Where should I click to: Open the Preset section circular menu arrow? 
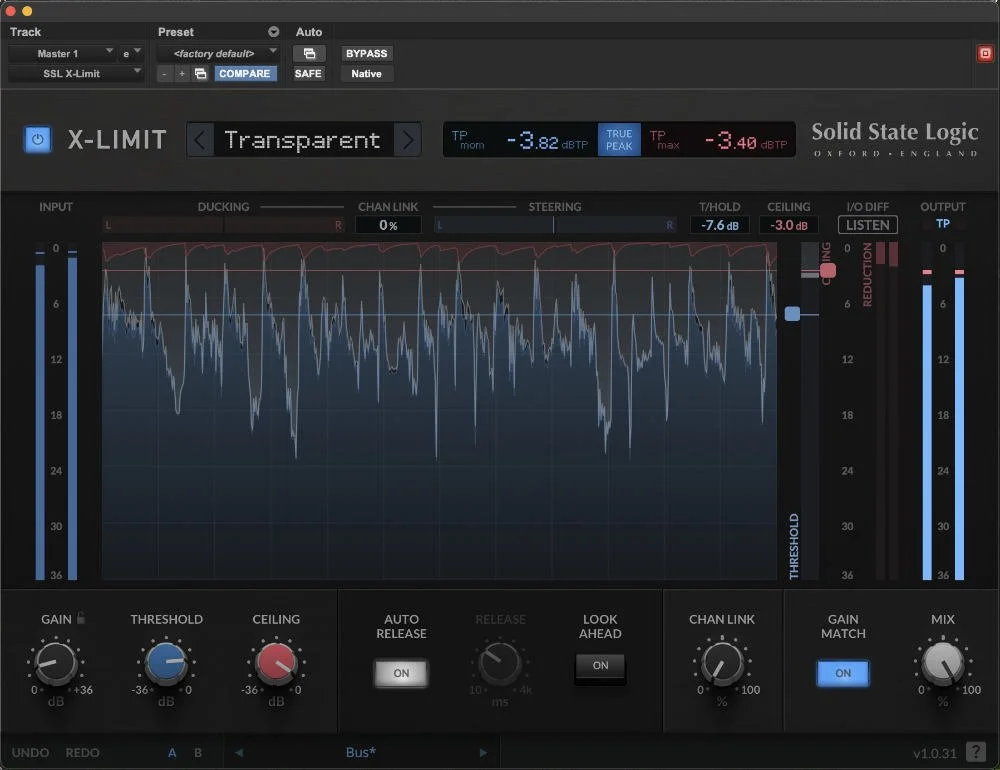(x=274, y=32)
